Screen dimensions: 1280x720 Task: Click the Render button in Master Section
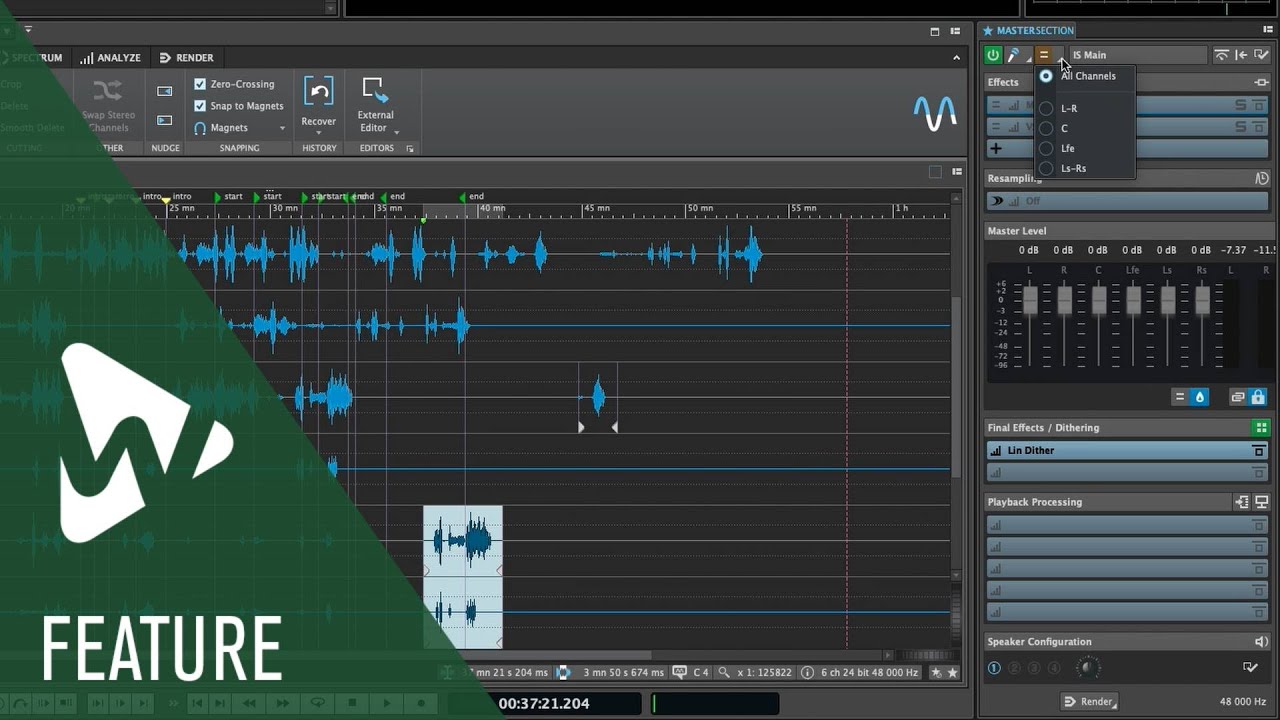click(x=1089, y=702)
